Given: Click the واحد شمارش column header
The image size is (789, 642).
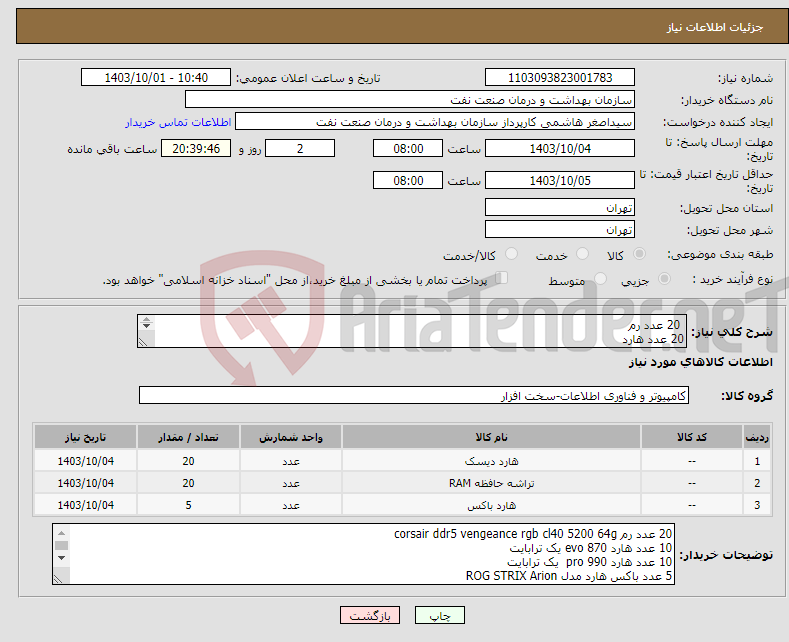Looking at the screenshot, I should click(291, 437).
